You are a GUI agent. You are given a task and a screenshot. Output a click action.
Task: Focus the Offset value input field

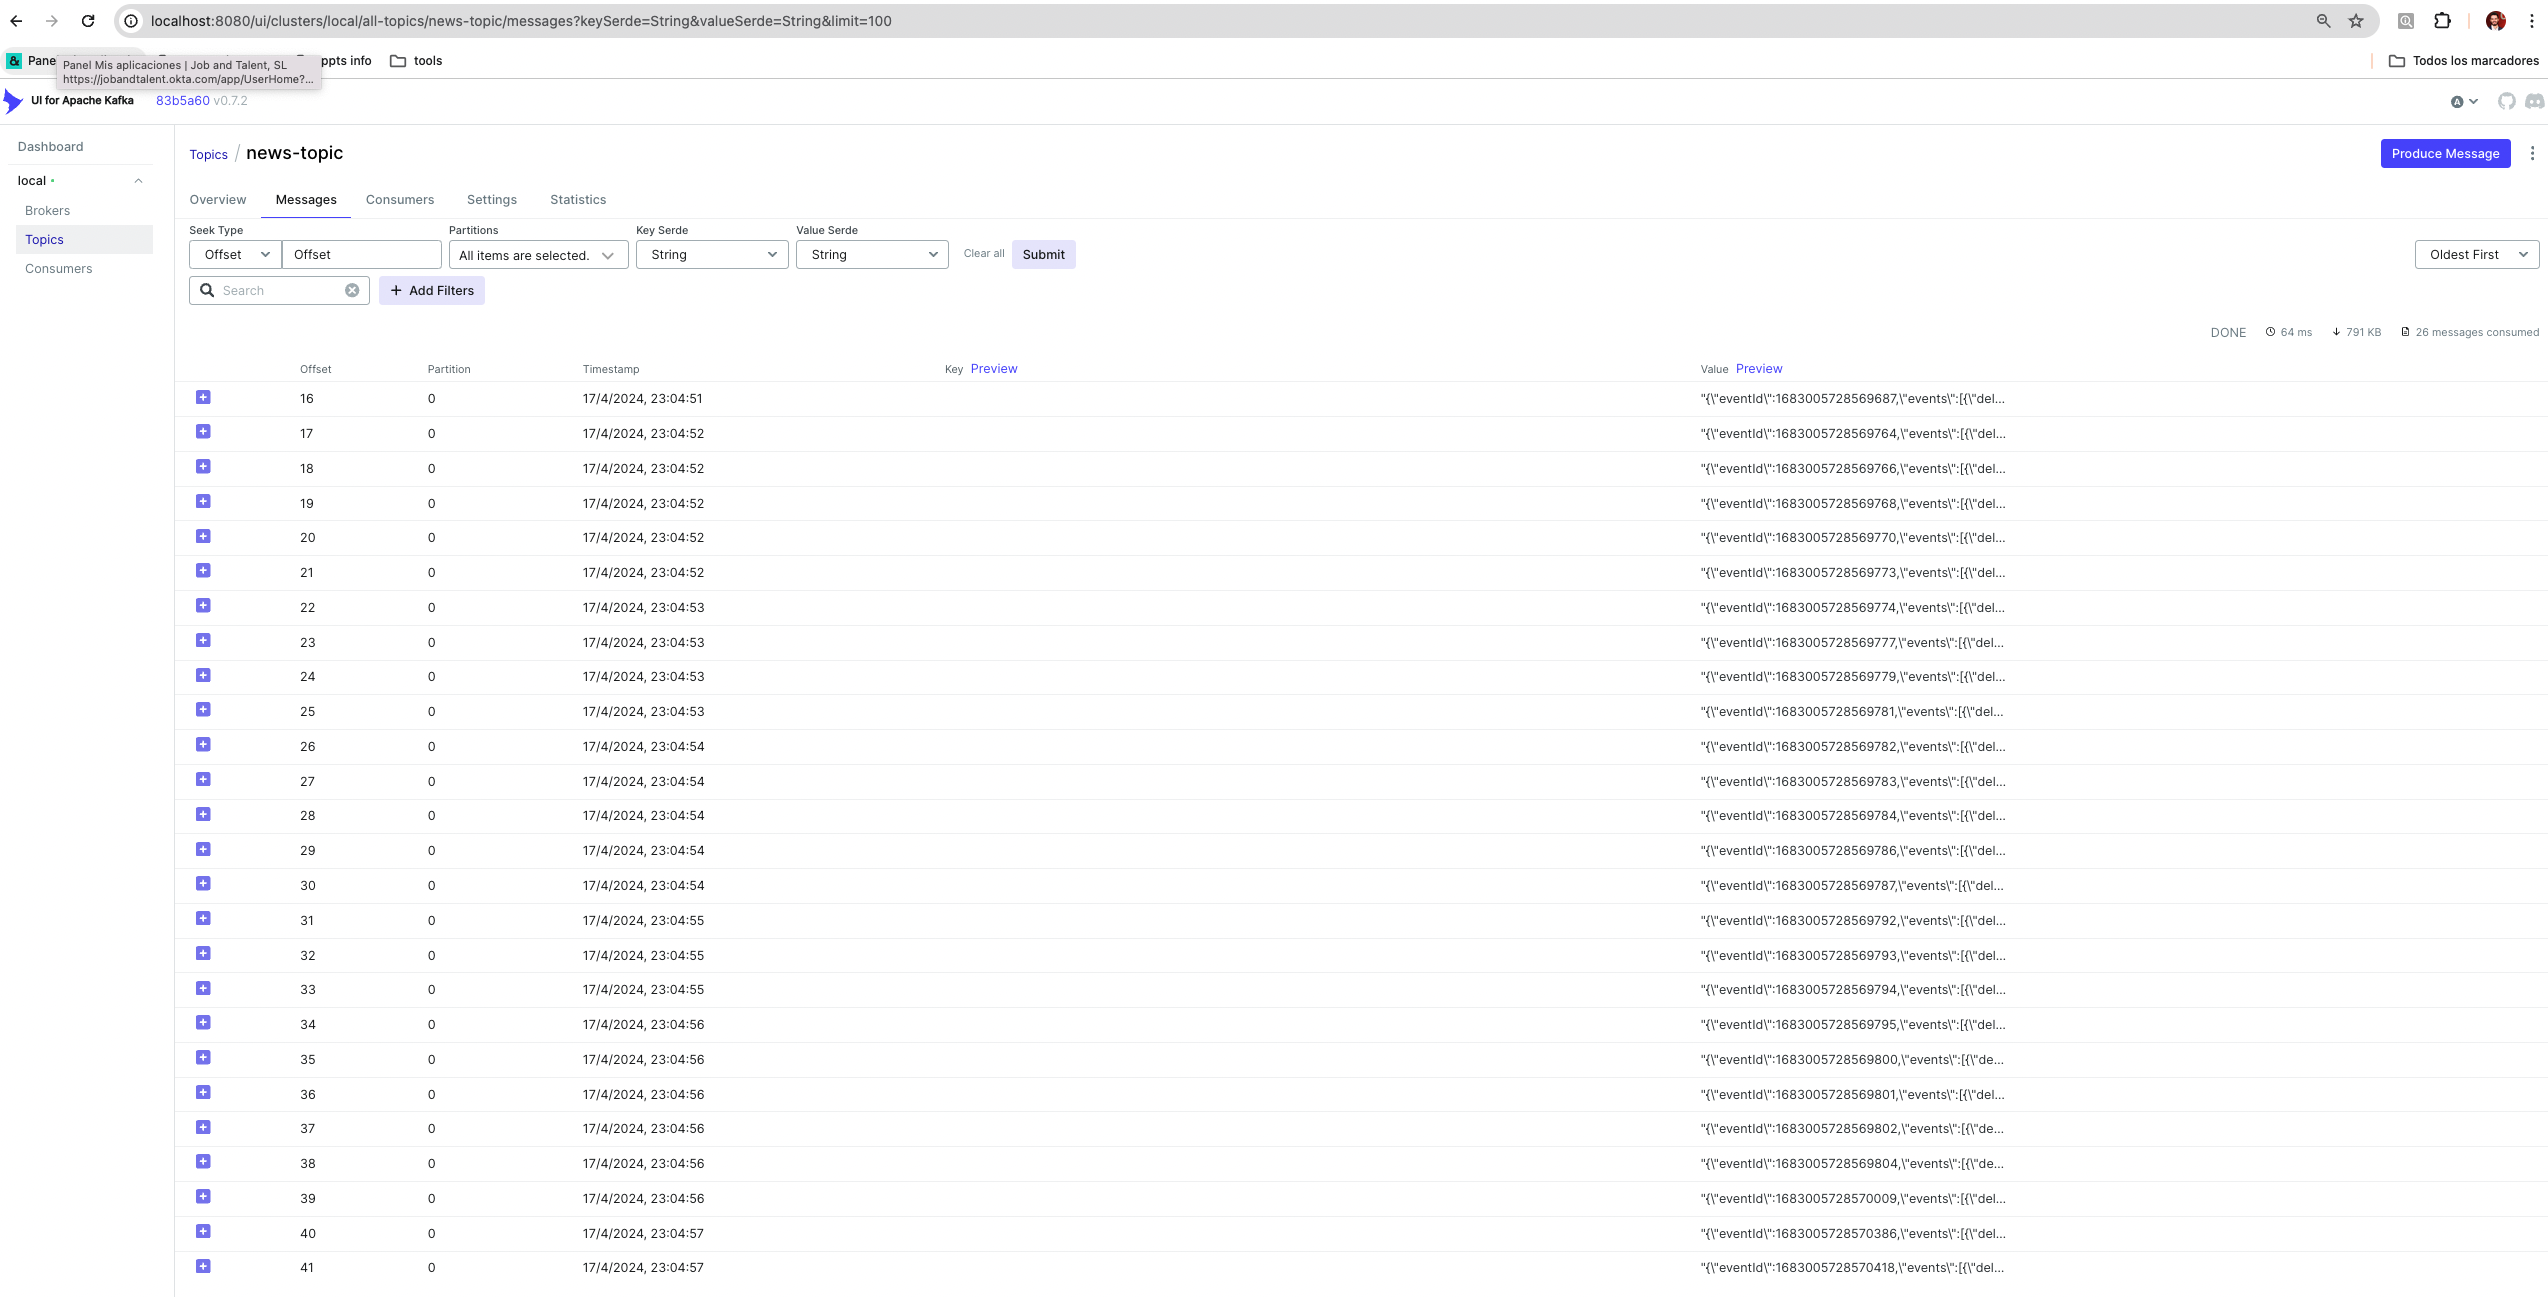[x=362, y=255]
